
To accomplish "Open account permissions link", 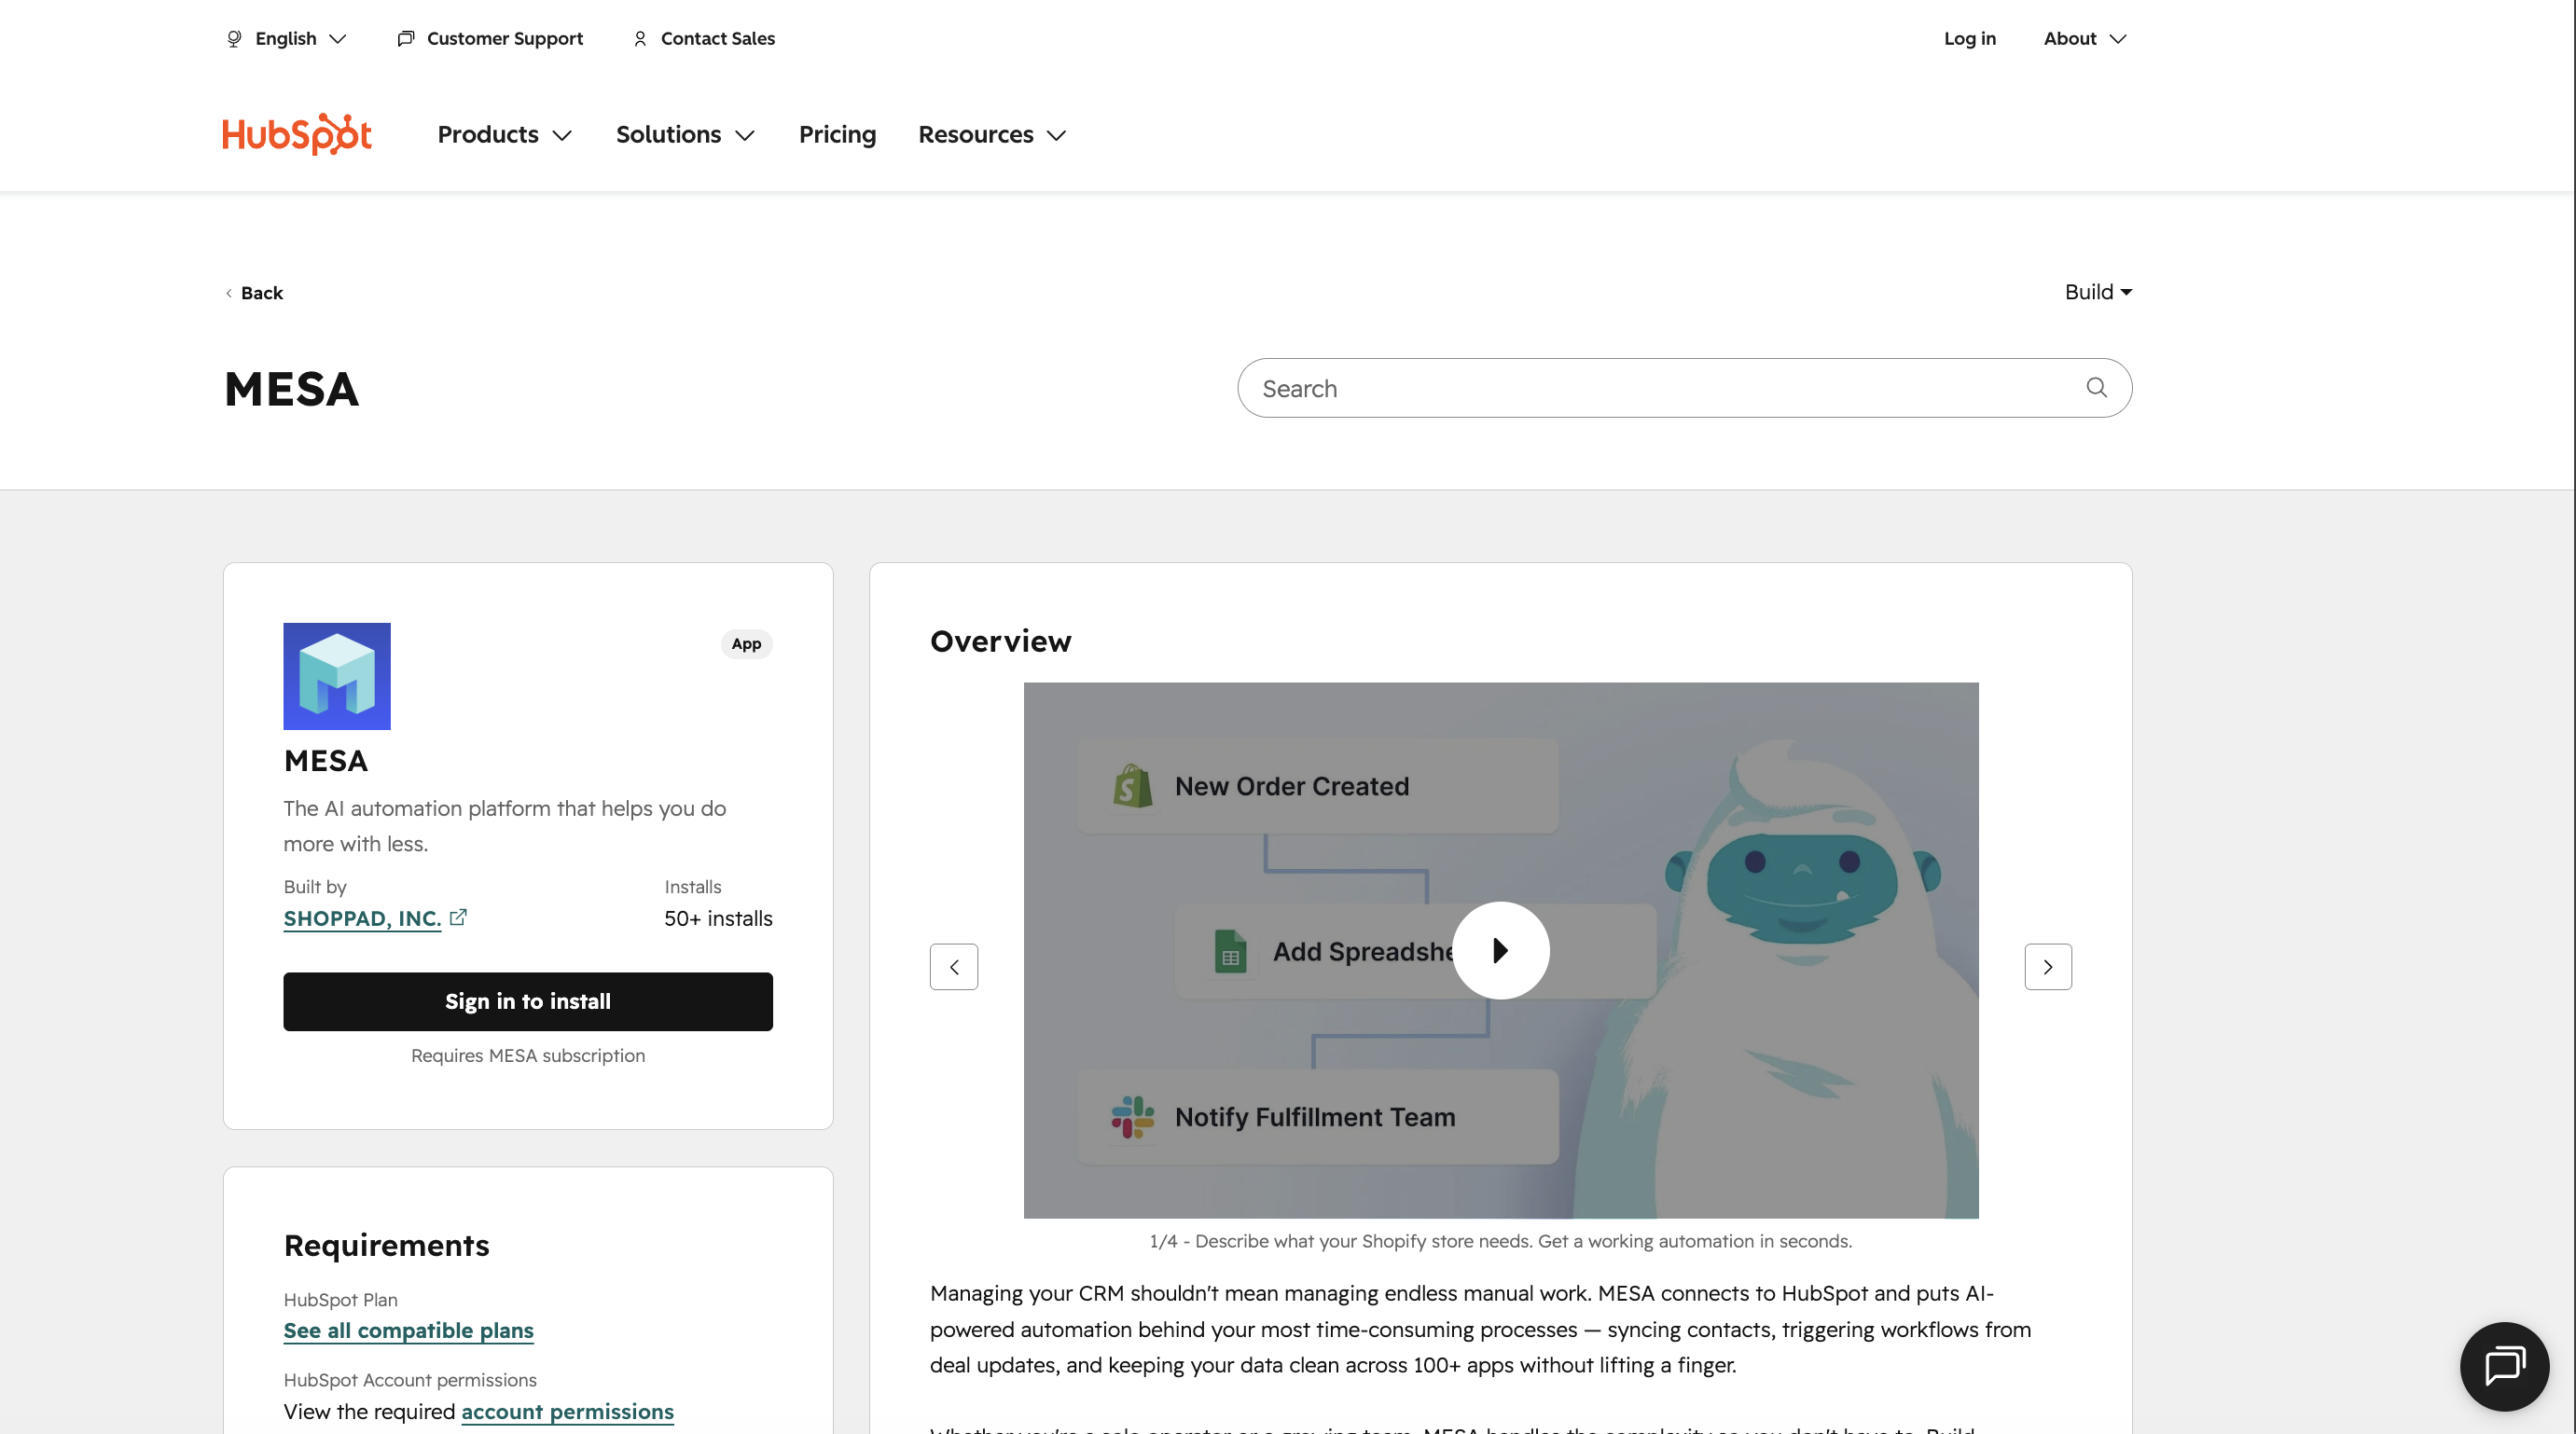I will tap(567, 1411).
